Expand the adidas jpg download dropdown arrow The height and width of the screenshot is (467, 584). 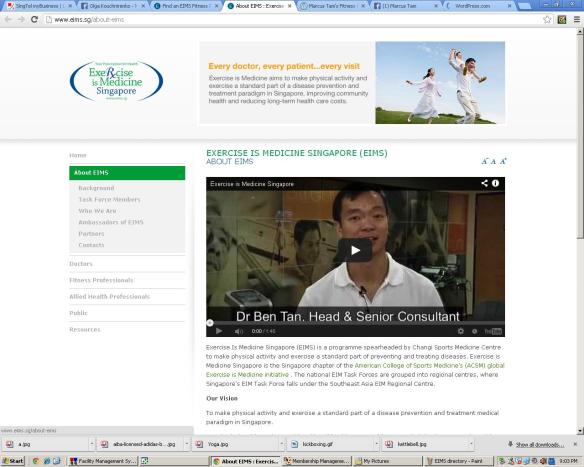(x=186, y=444)
